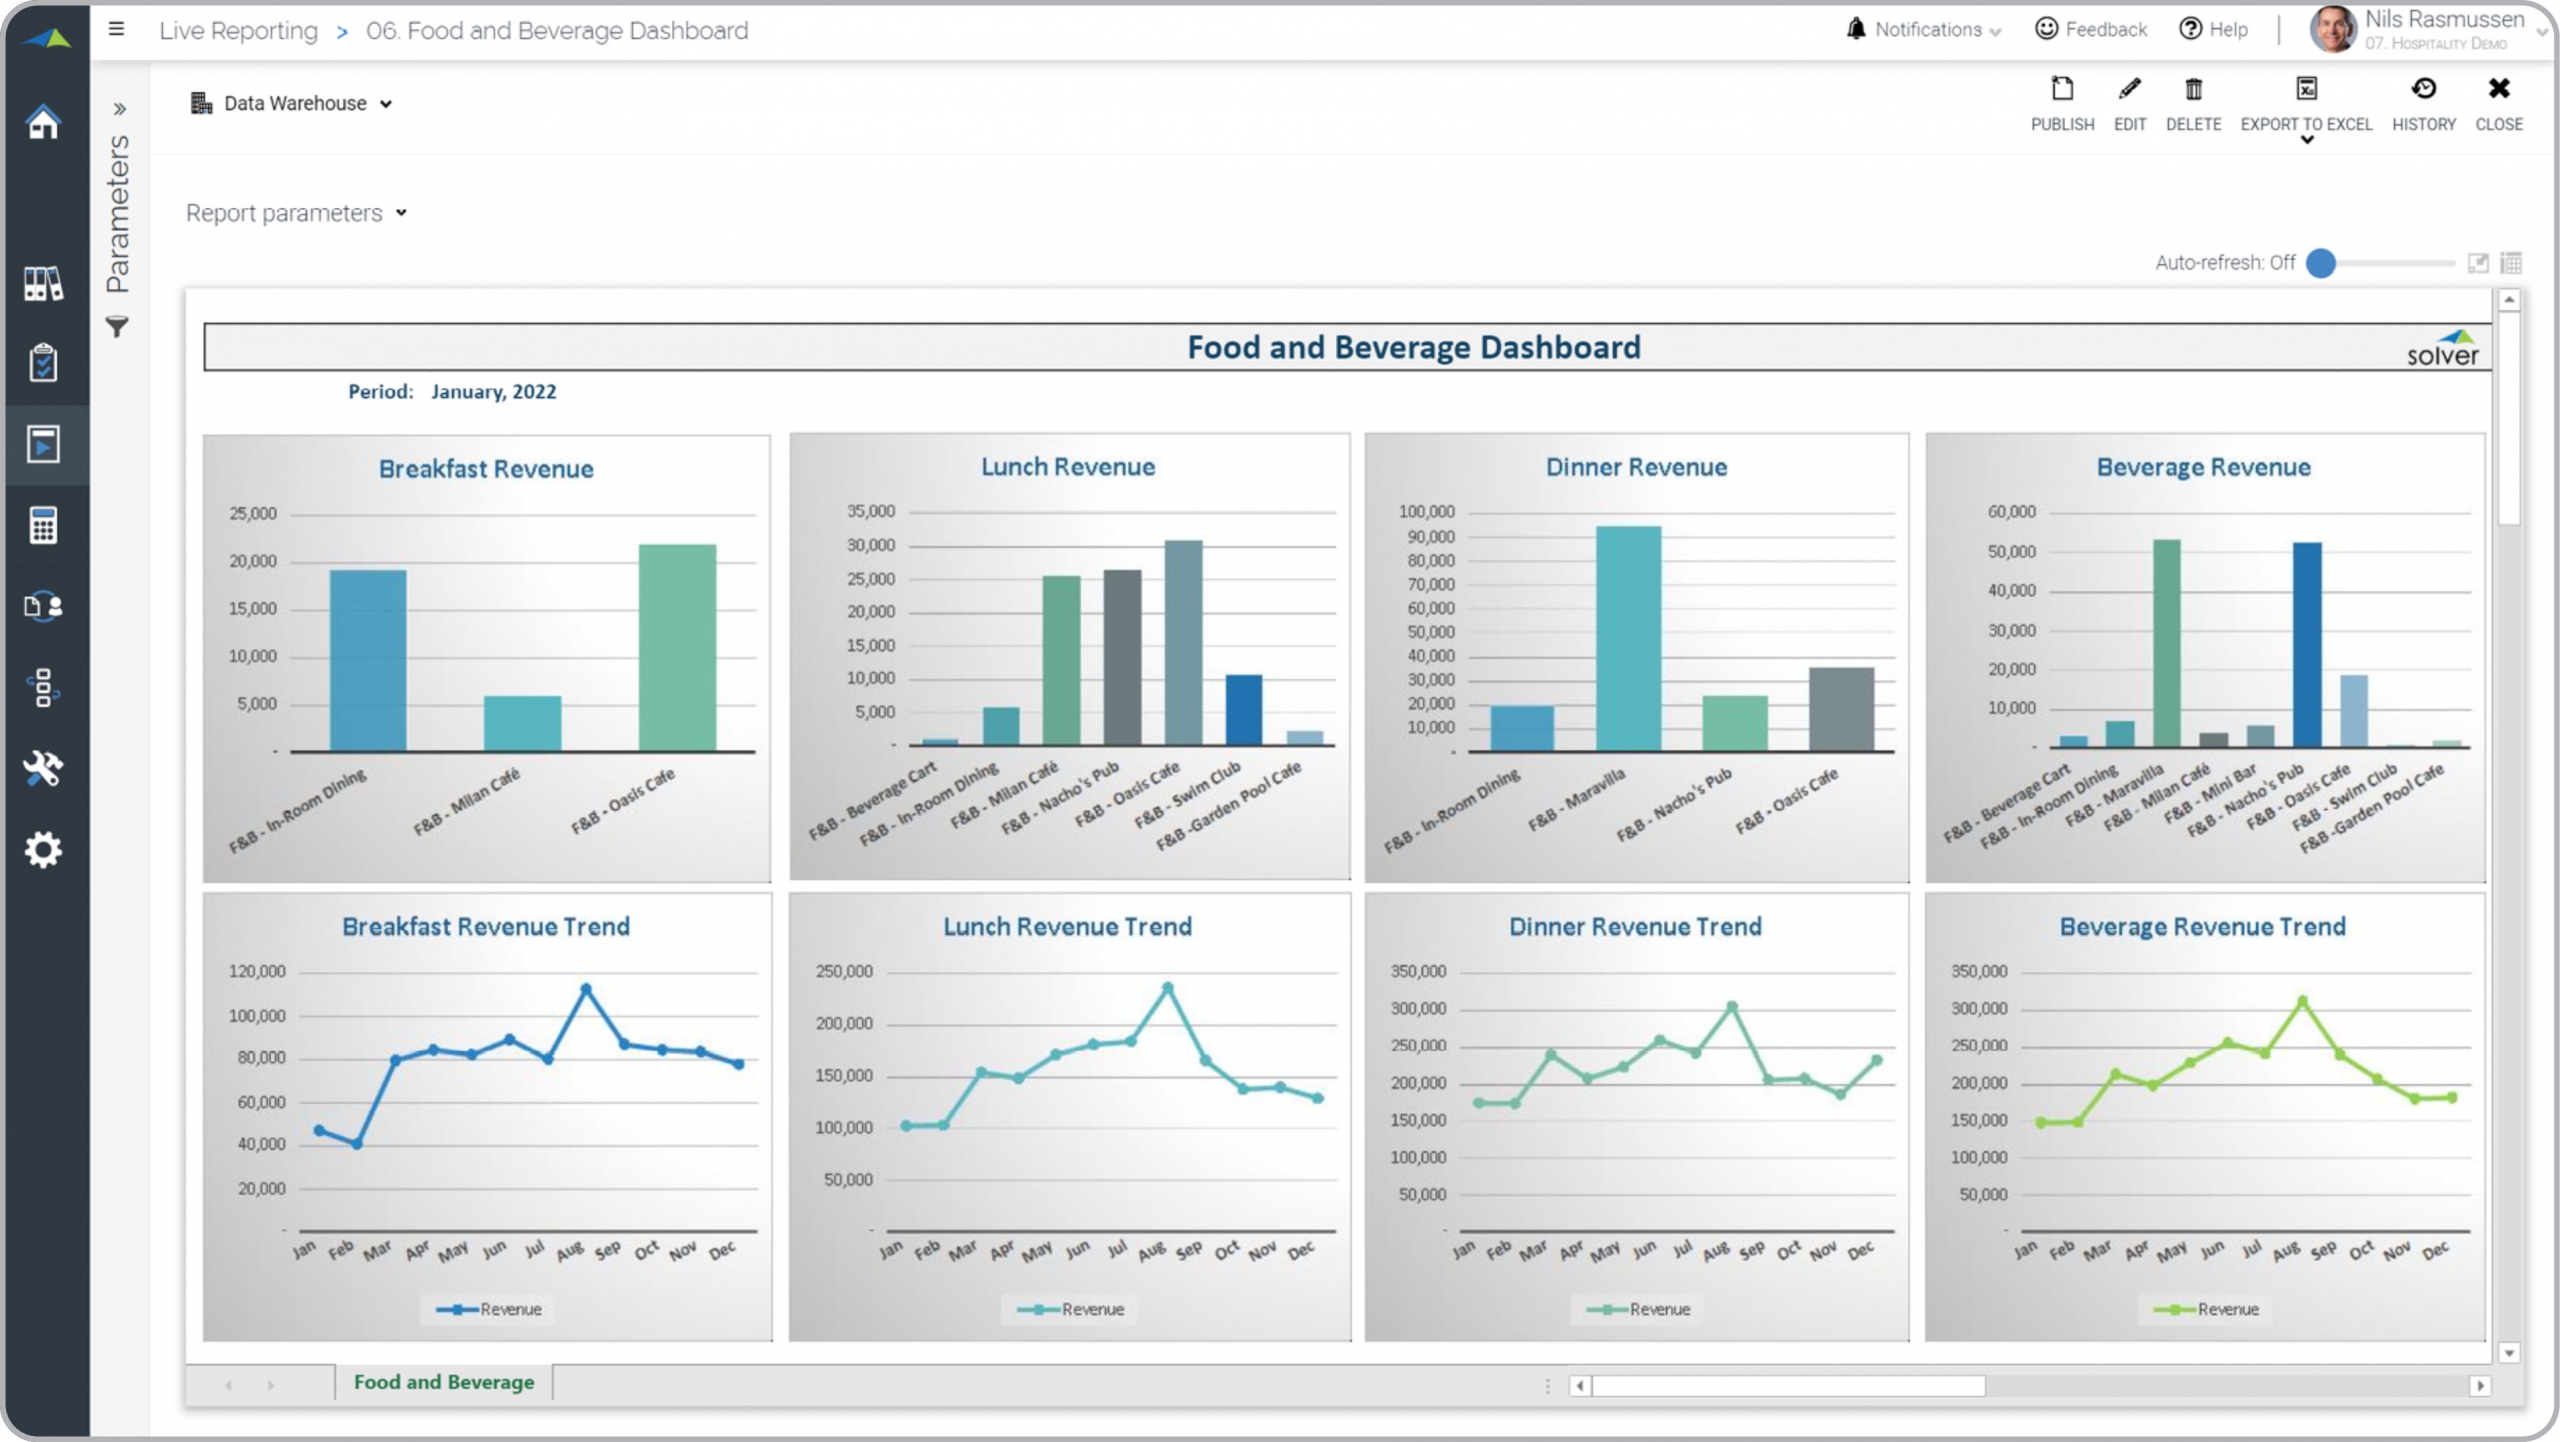Viewport: 2560px width, 1442px height.
Task: Select the Food and Beverage sheet tab
Action: 443,1382
